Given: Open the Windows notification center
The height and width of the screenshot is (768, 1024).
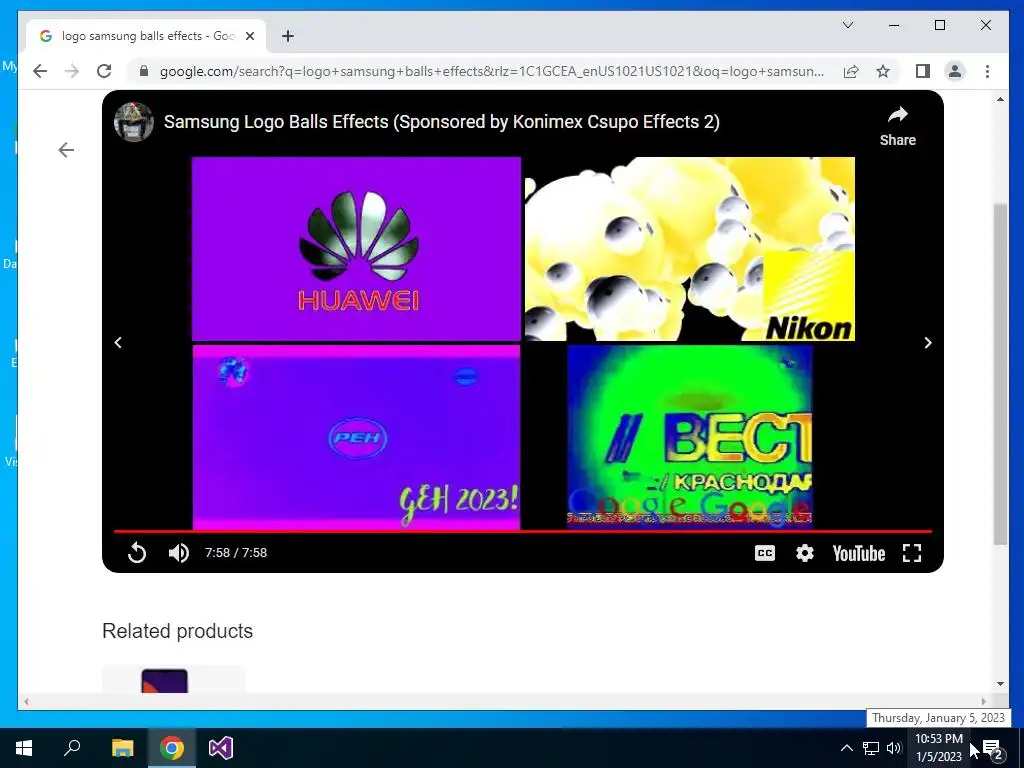Looking at the screenshot, I should click(x=993, y=748).
